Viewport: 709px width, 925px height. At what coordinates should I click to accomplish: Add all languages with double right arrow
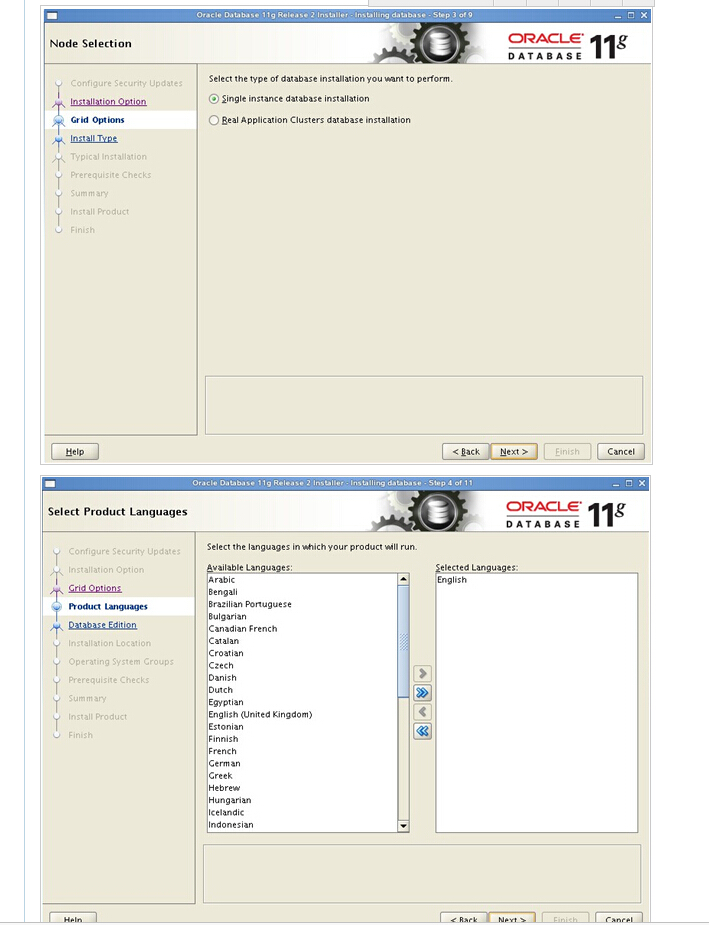coord(422,693)
